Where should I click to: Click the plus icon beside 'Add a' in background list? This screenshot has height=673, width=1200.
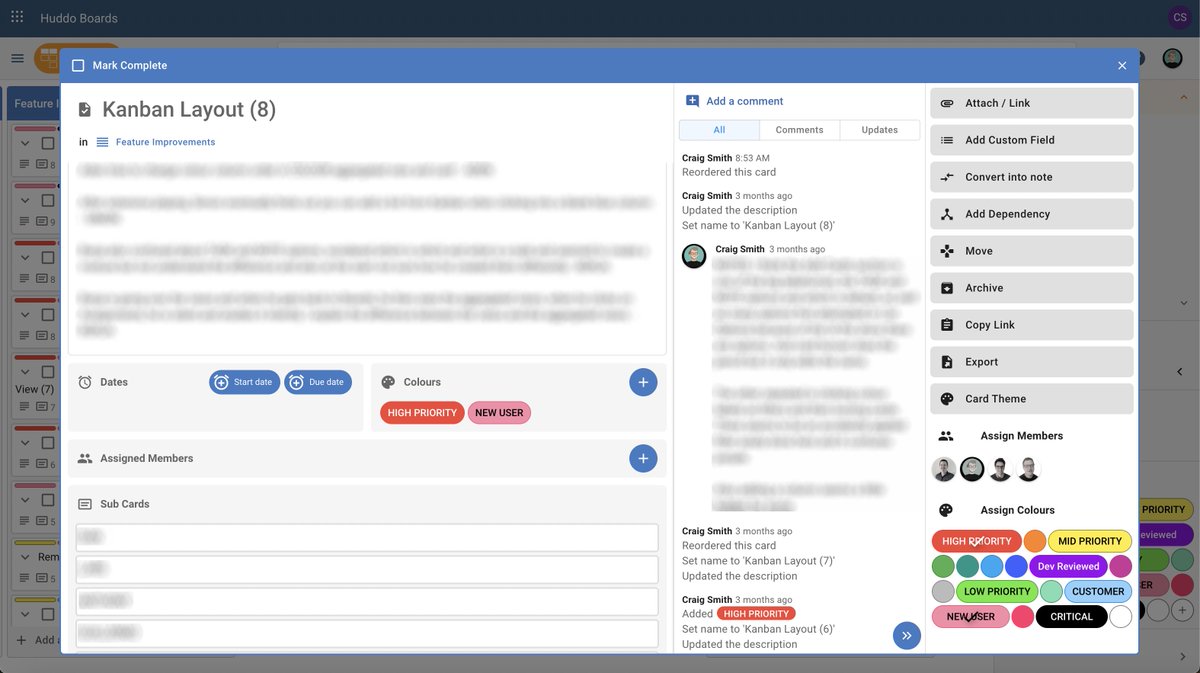click(x=21, y=640)
